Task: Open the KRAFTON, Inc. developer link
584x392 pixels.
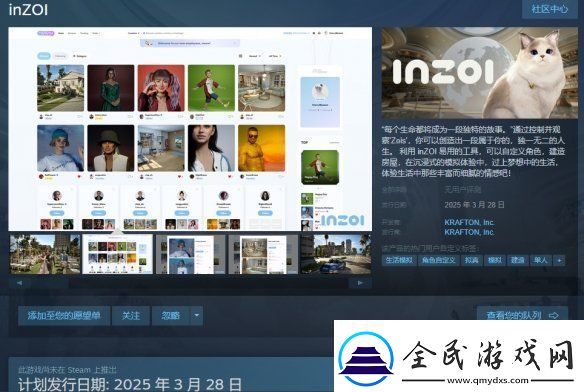Action: (x=469, y=222)
